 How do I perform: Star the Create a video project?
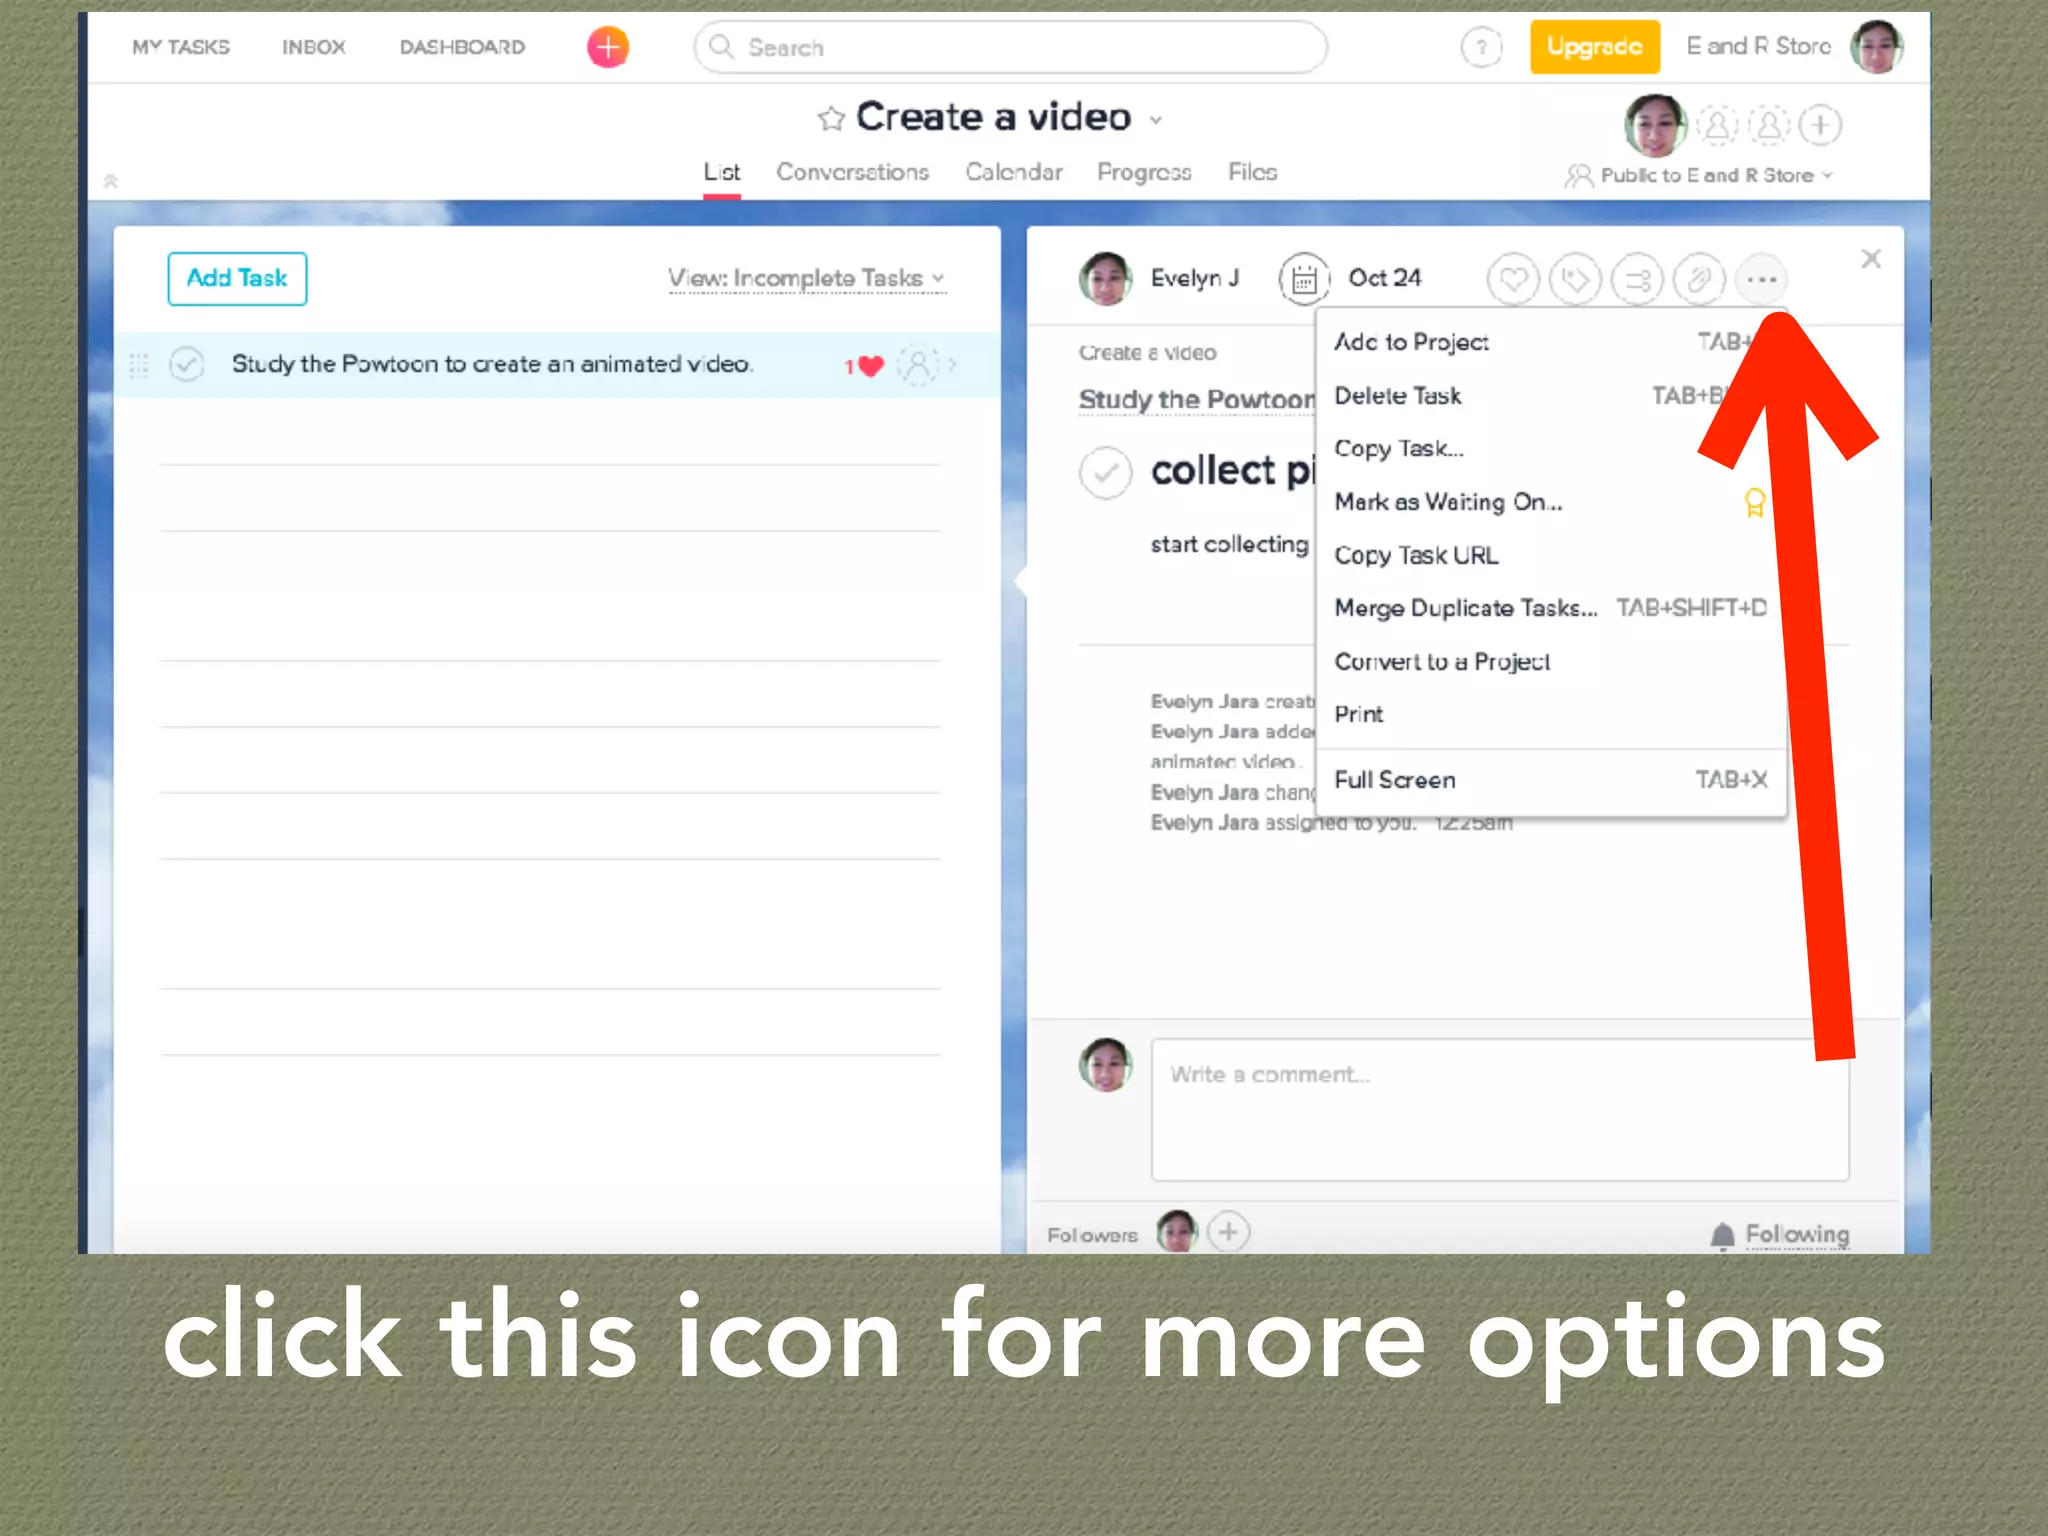pos(831,119)
